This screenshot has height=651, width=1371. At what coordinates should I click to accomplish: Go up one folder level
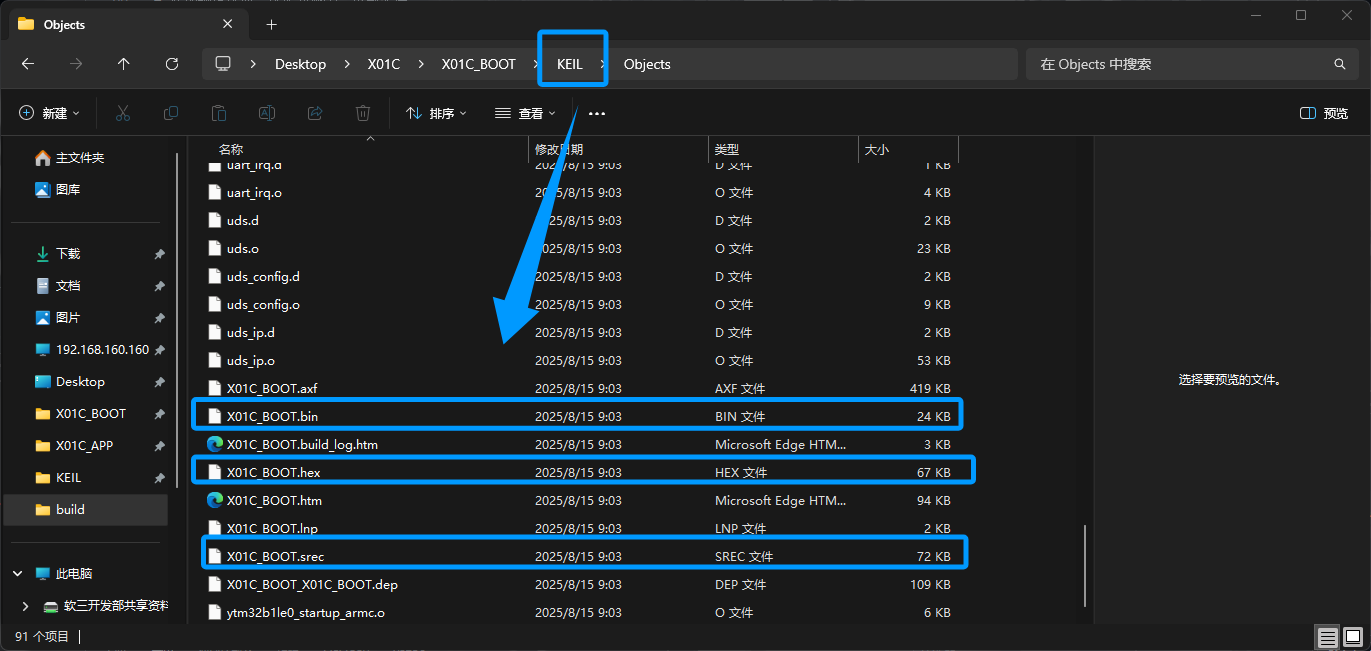(x=124, y=64)
